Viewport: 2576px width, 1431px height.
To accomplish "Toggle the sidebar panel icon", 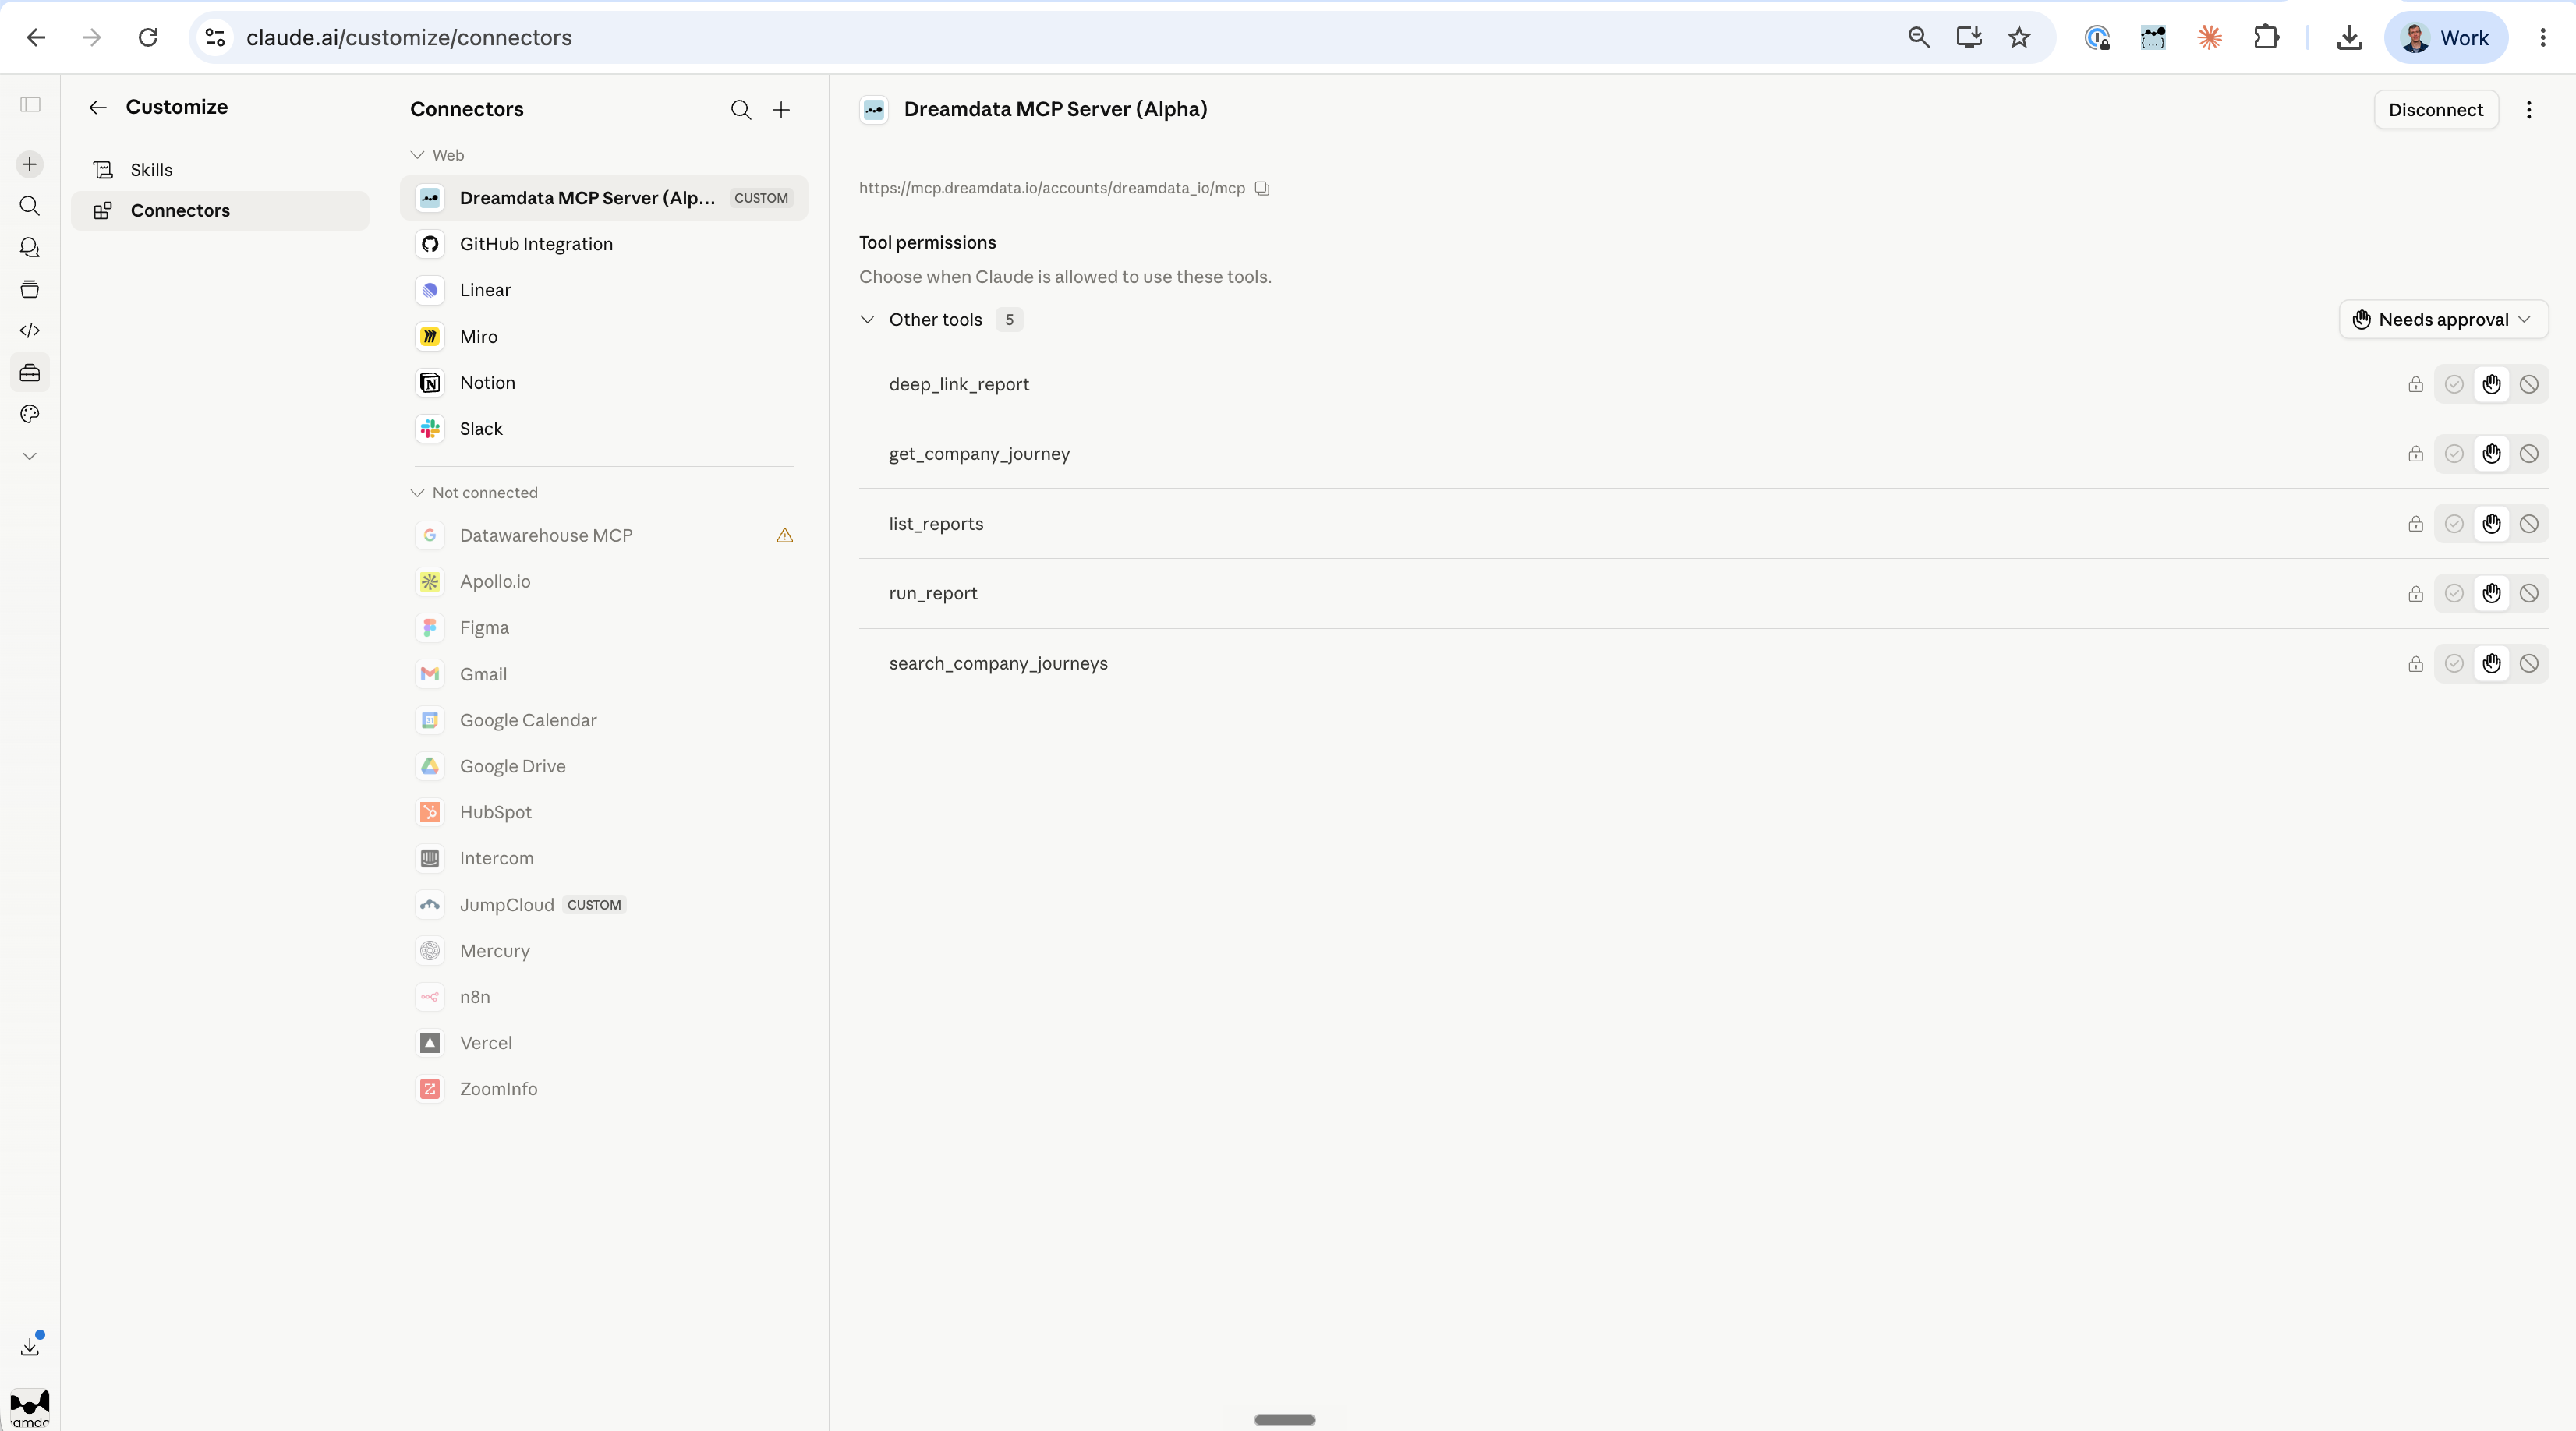I will [30, 105].
